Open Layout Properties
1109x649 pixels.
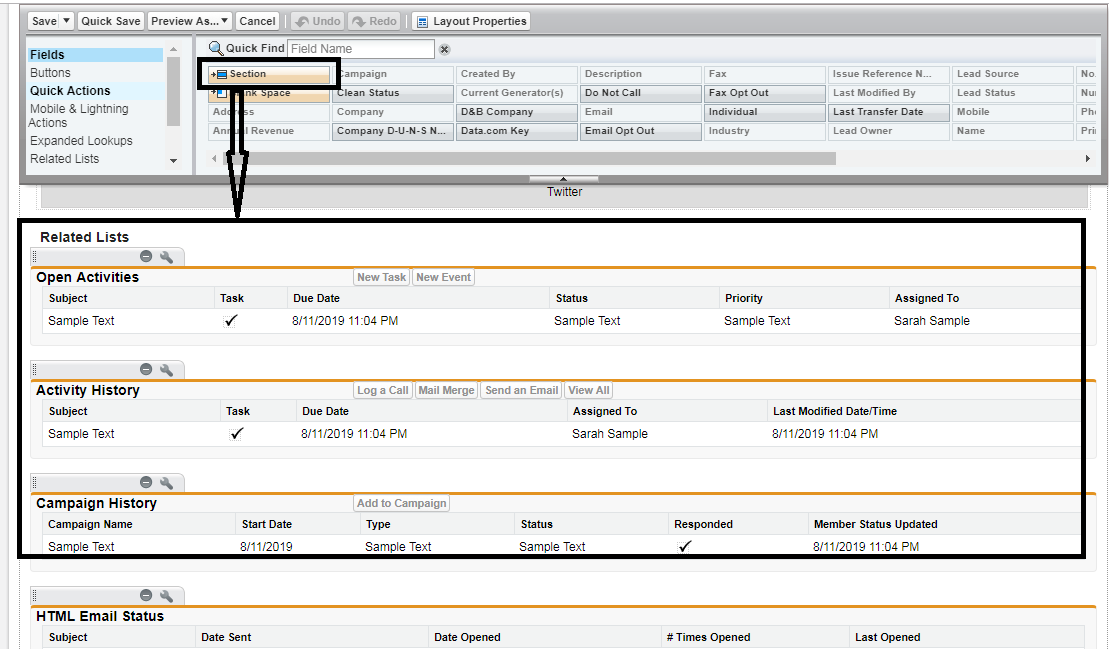[470, 21]
